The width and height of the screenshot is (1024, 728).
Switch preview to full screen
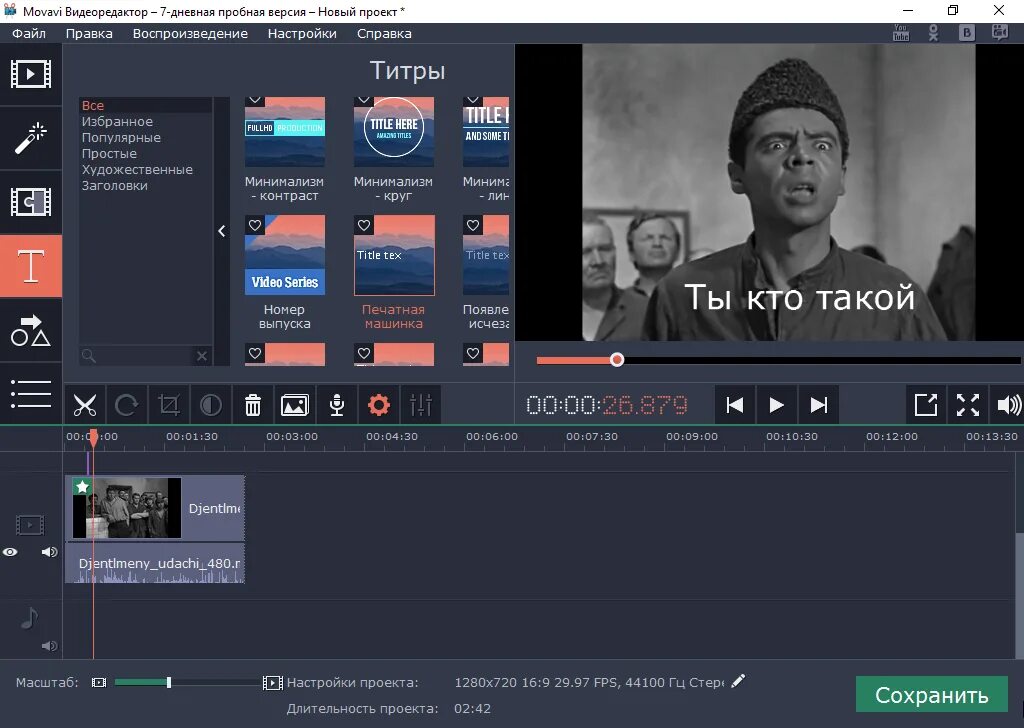coord(968,405)
